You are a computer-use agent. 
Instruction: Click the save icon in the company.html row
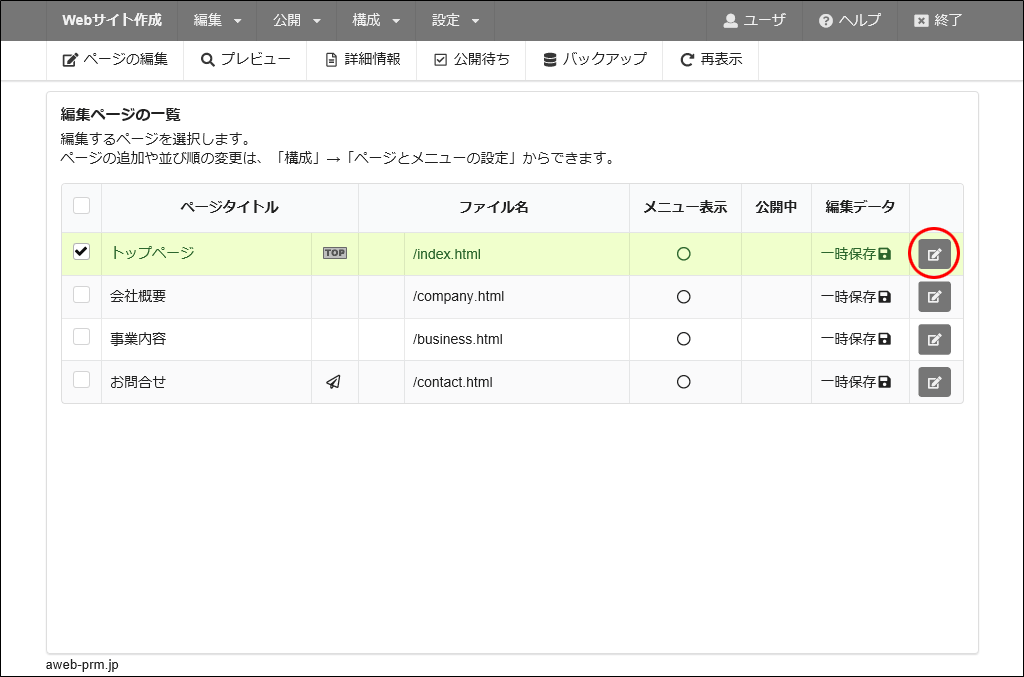(x=884, y=297)
